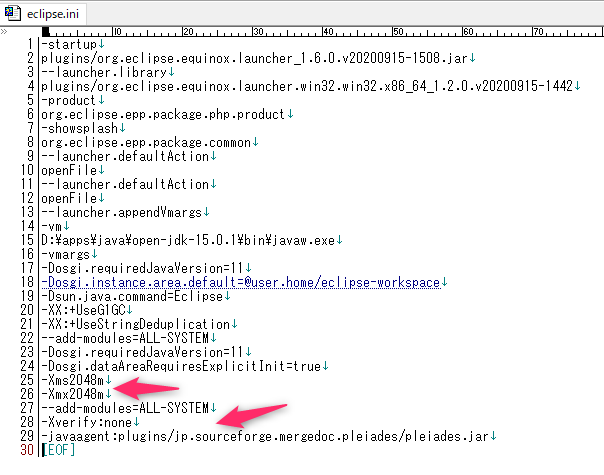The width and height of the screenshot is (604, 475).
Task: Click line number 30 in the gutter
Action: 27,450
